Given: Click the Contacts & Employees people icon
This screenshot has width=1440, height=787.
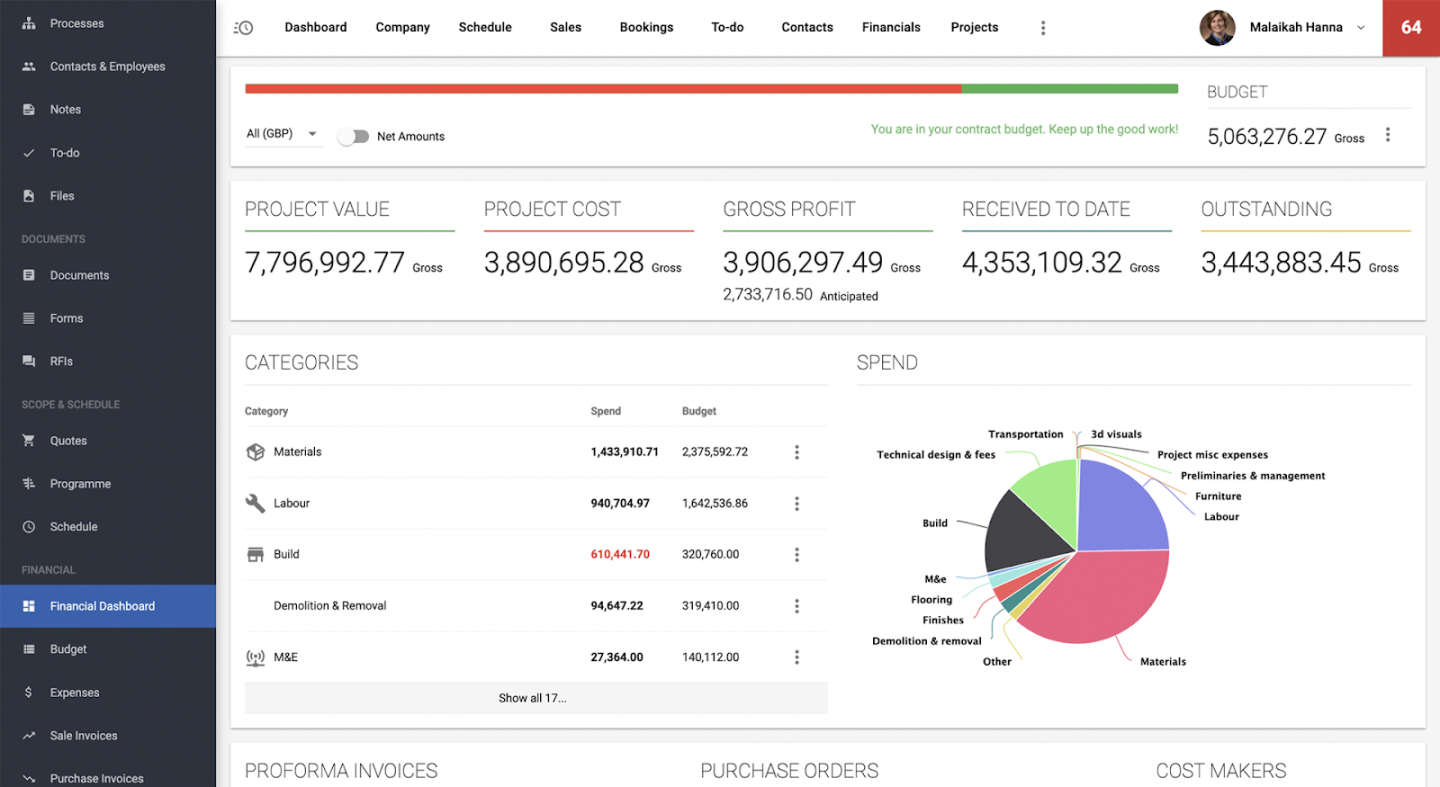Looking at the screenshot, I should 29,66.
